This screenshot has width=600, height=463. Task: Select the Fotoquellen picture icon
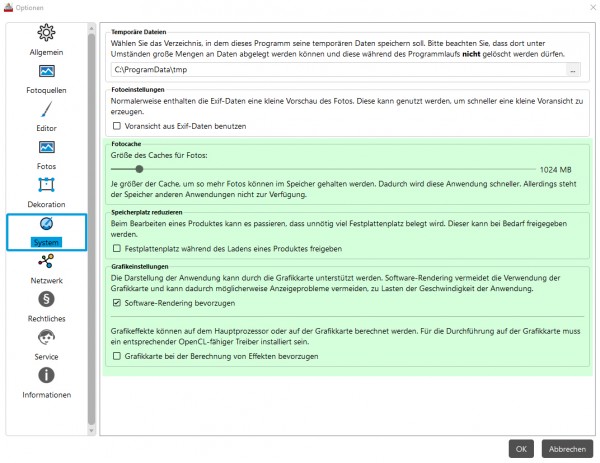46,71
